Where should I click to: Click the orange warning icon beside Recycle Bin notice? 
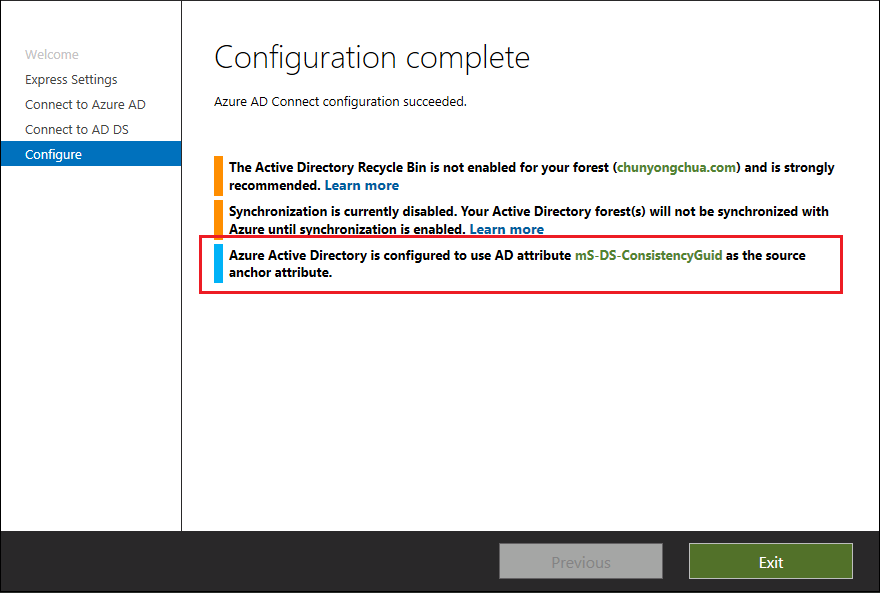coord(217,176)
